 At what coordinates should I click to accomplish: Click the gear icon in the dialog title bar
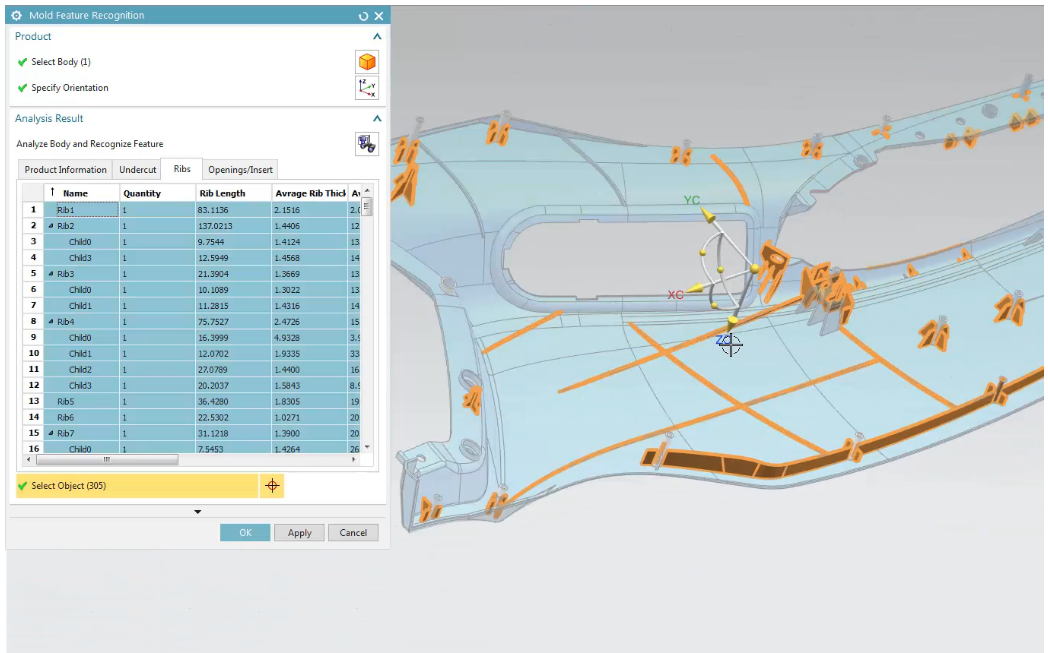[14, 15]
